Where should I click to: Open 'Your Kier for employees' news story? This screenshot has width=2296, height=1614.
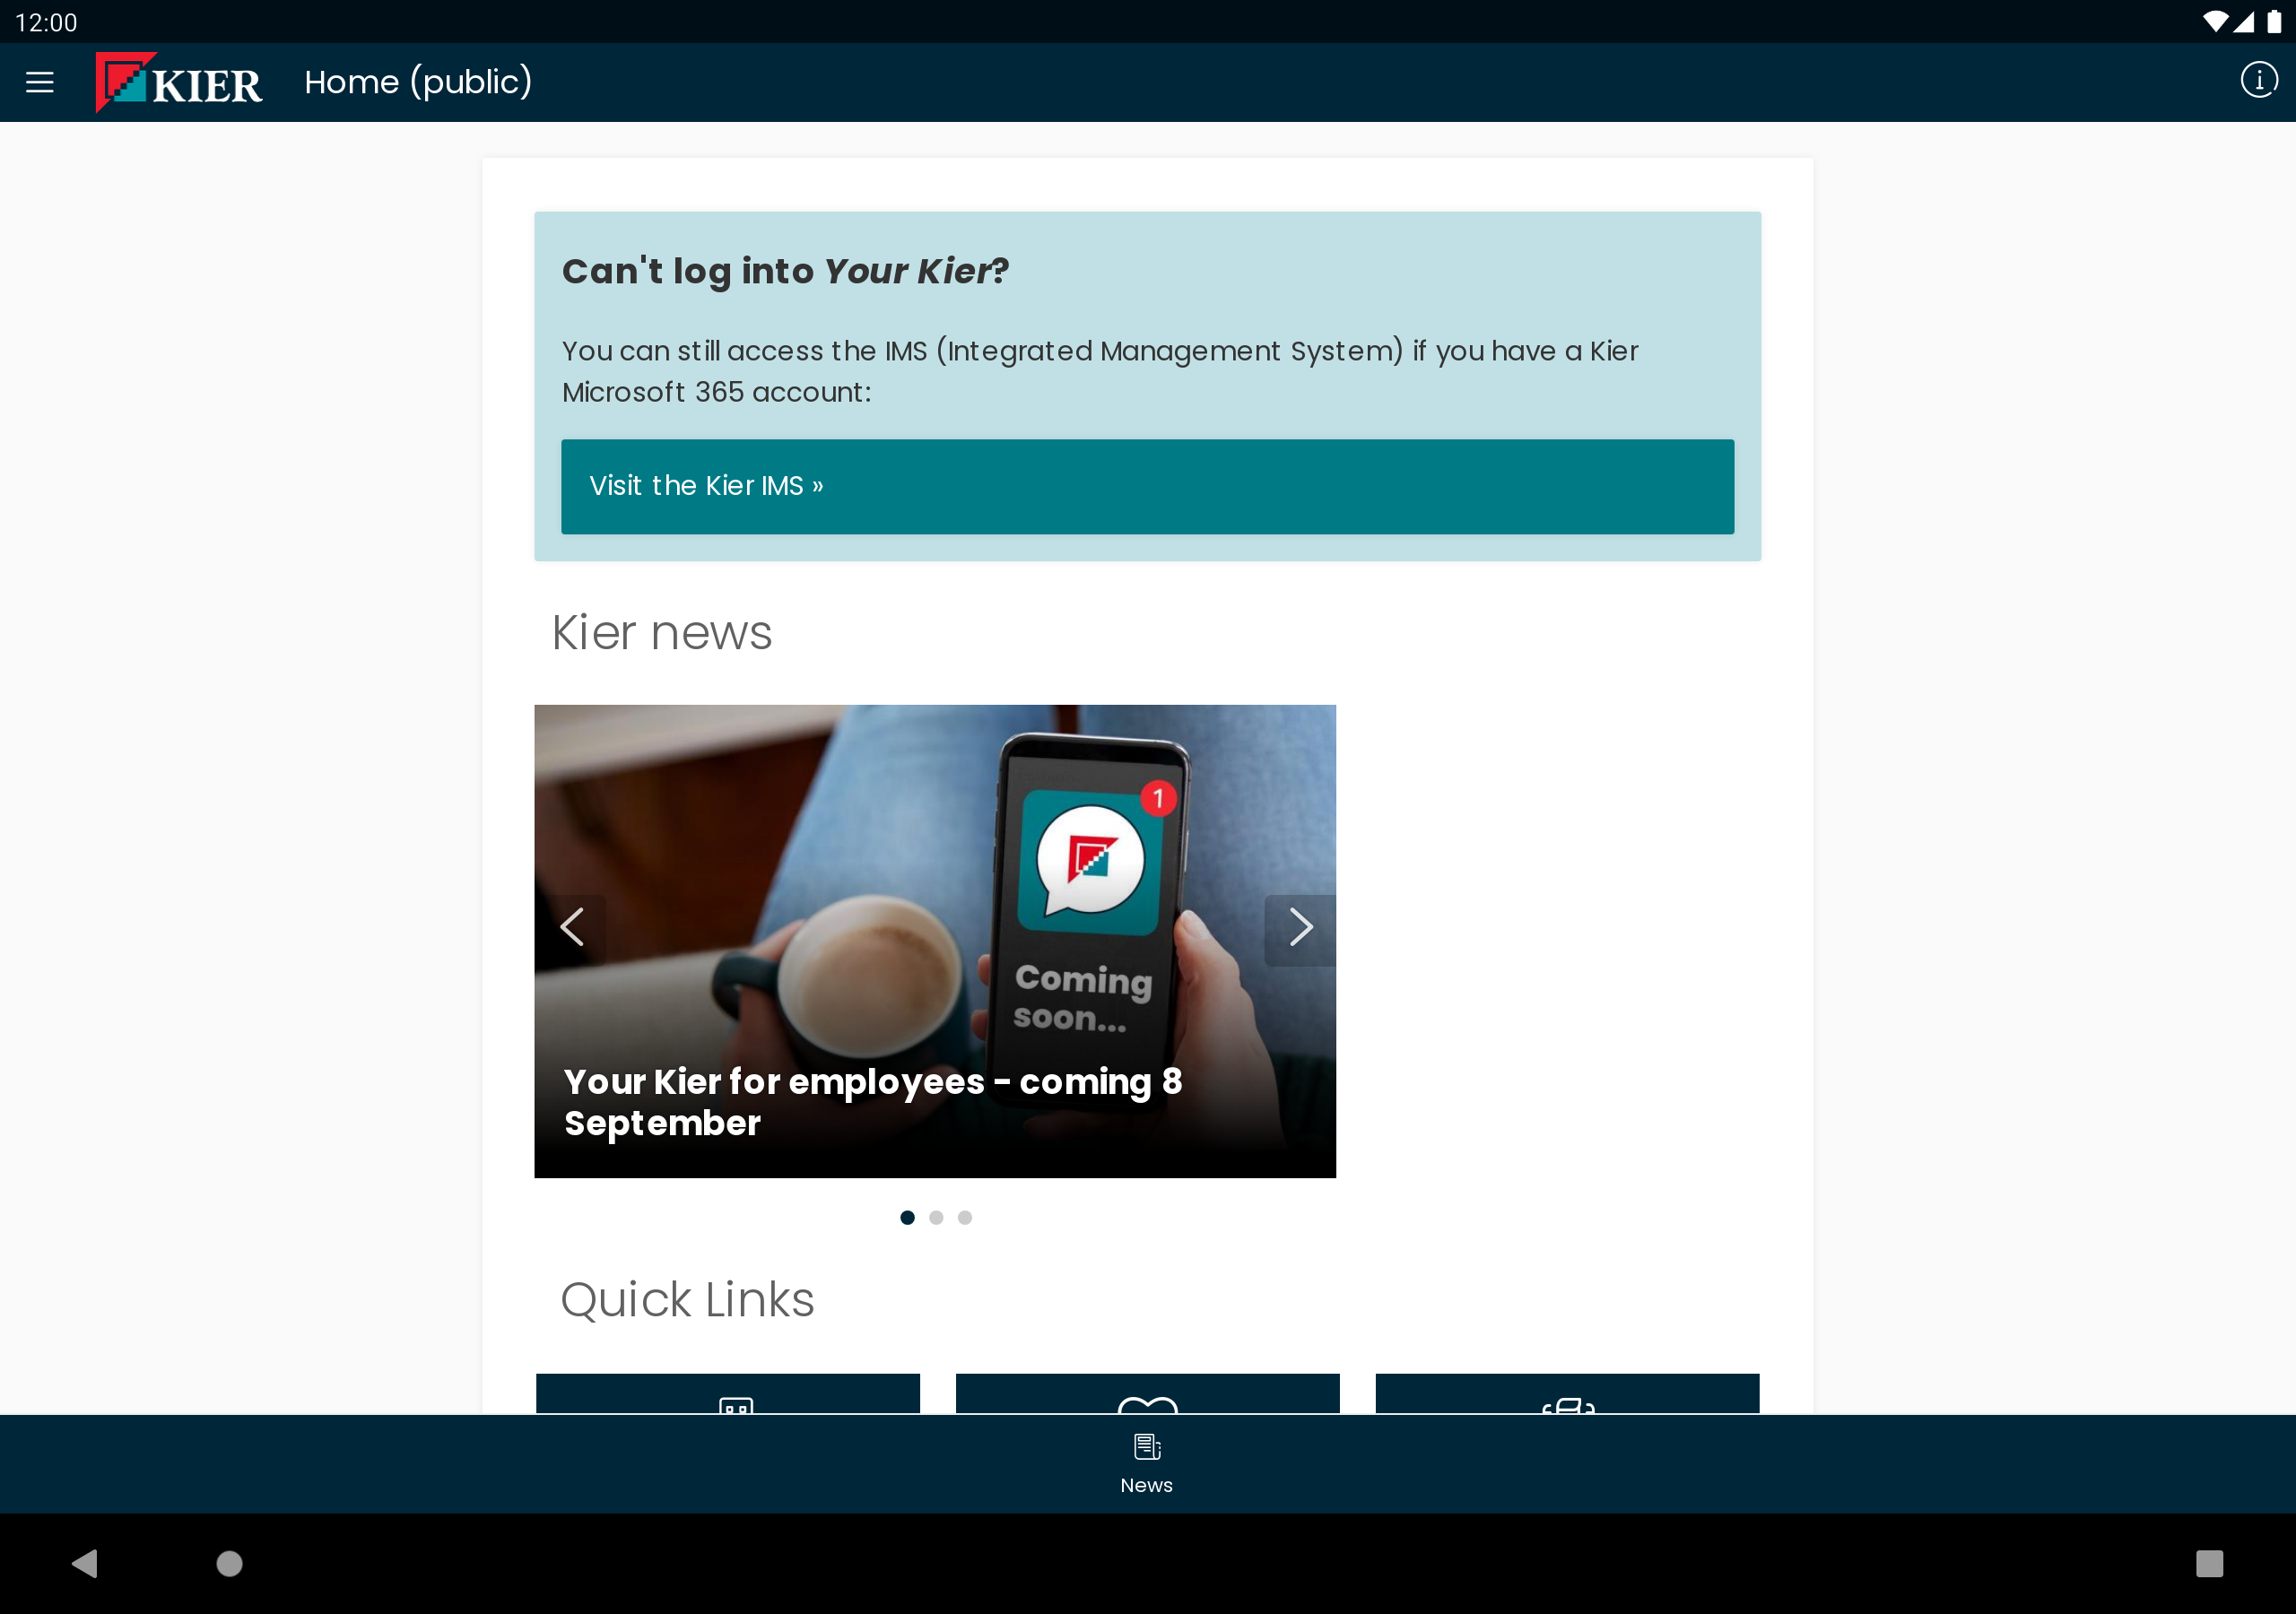(935, 941)
